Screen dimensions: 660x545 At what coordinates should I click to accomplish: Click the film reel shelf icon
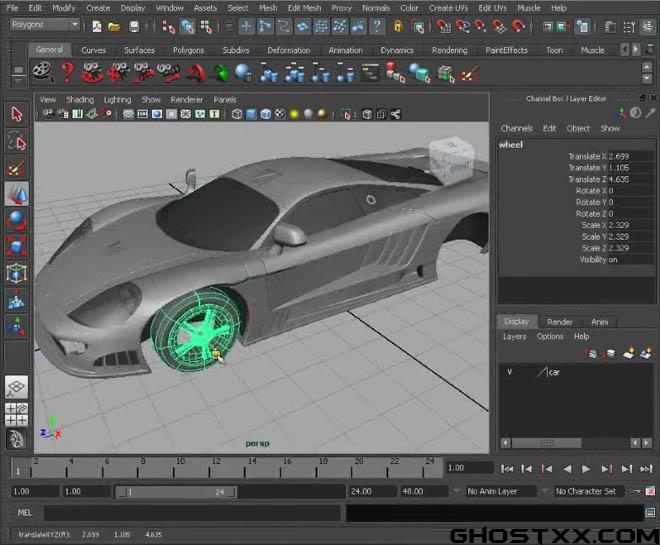(43, 72)
